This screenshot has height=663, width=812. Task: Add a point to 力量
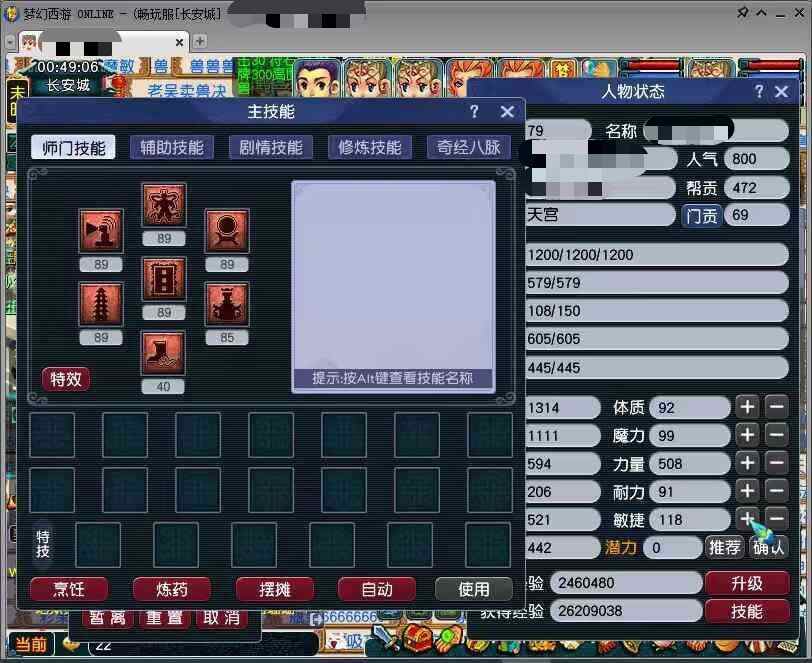click(x=747, y=463)
